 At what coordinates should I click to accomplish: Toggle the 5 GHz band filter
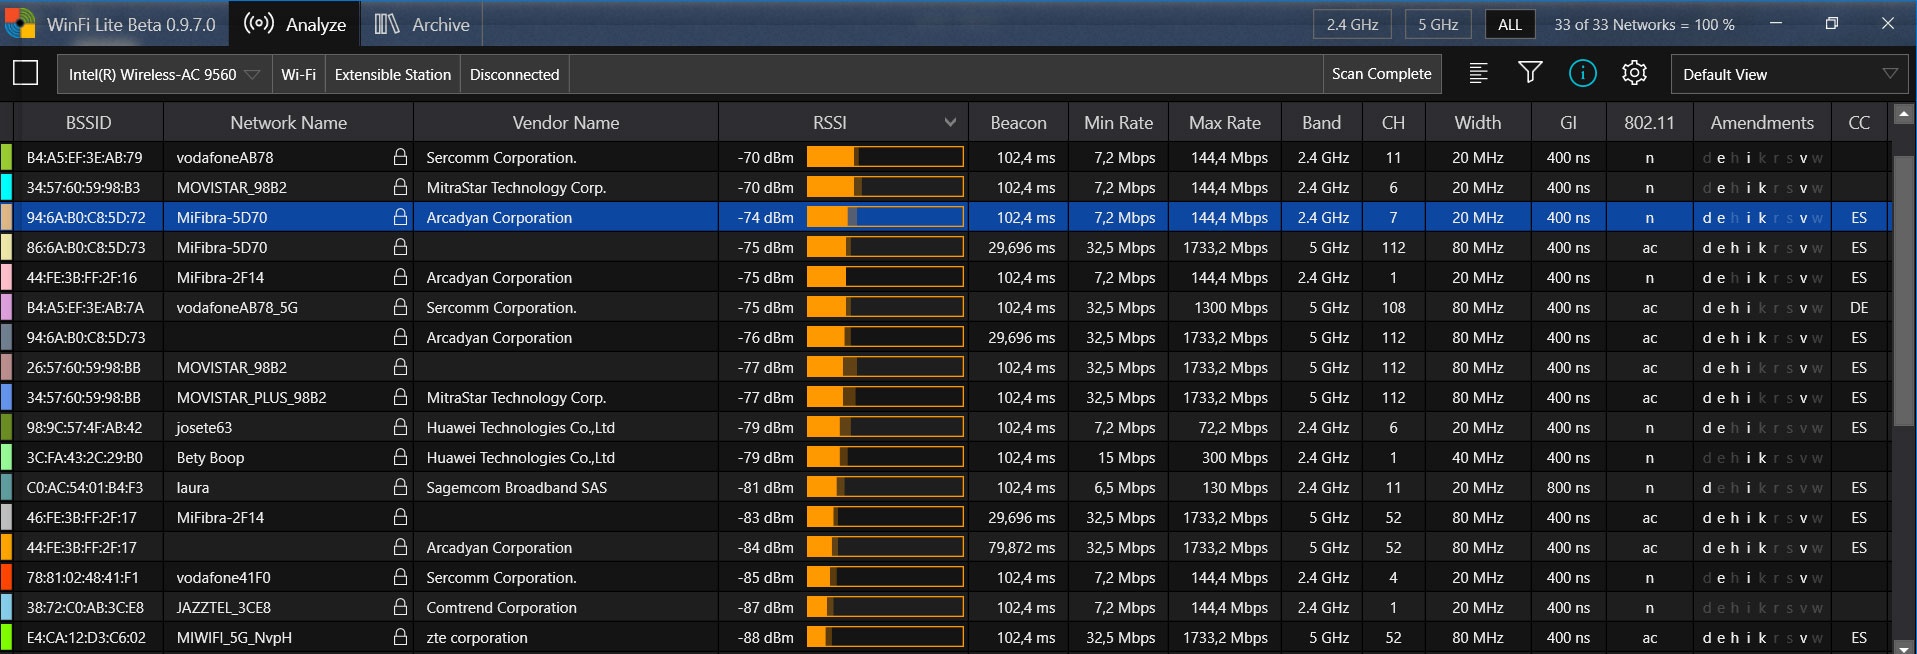point(1437,25)
